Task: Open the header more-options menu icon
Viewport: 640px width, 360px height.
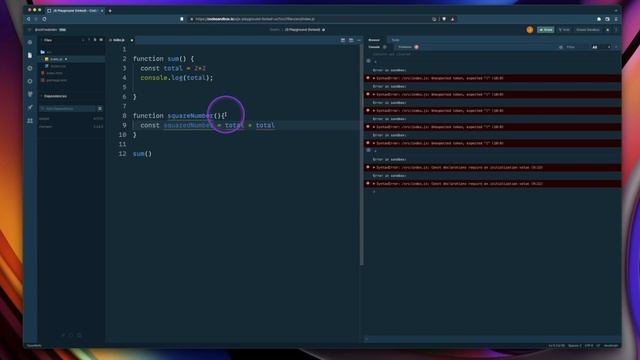Action: click(x=616, y=30)
